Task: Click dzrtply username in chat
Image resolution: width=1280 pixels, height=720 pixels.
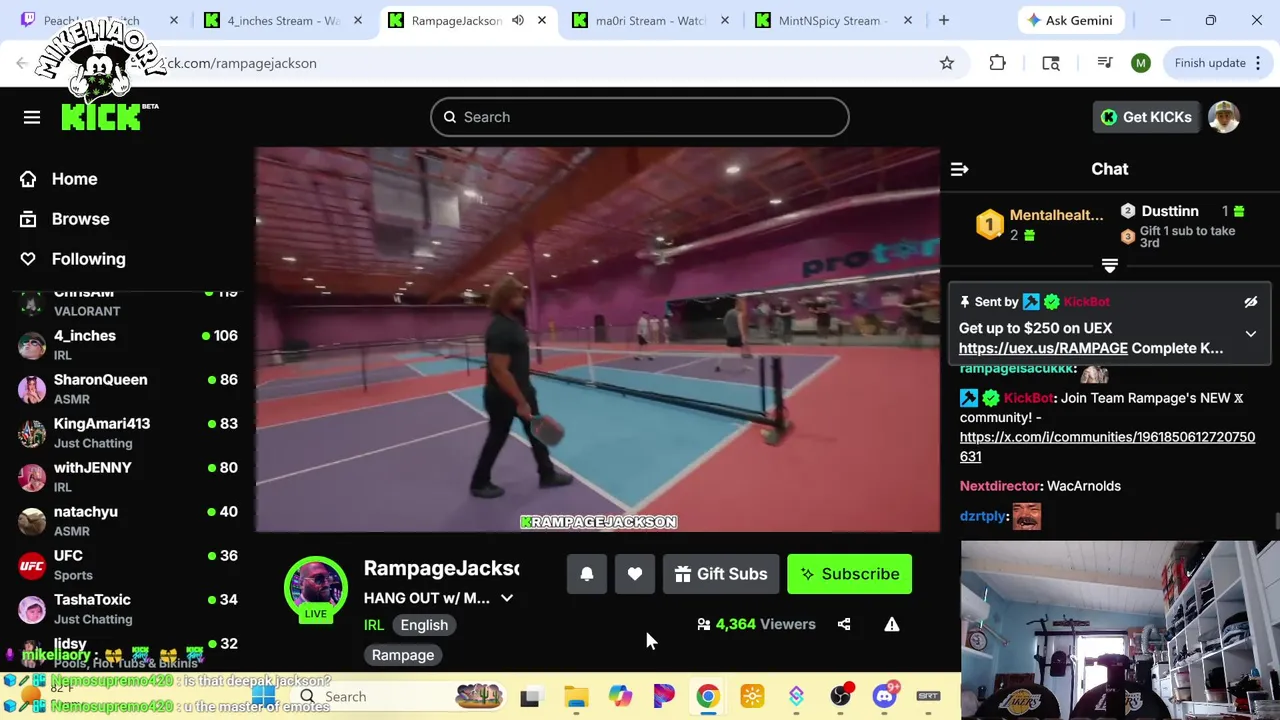Action: point(983,516)
